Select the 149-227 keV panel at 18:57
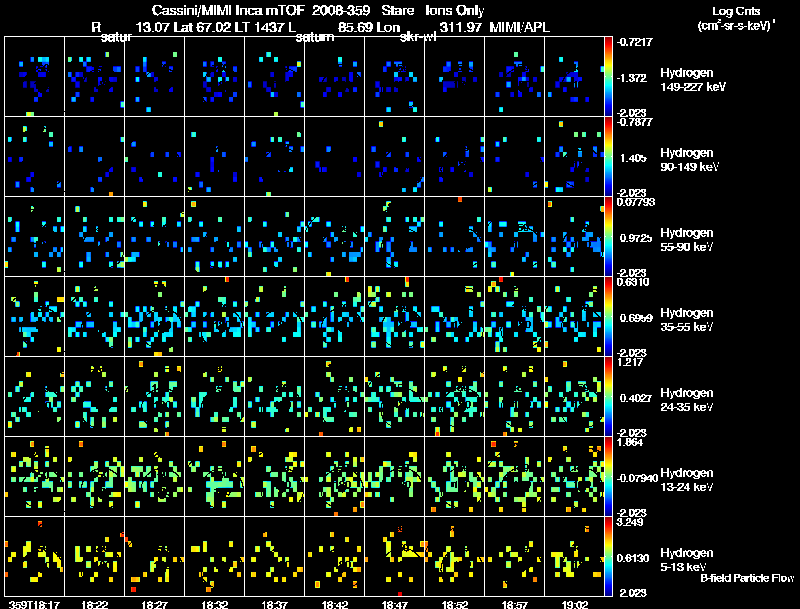 click(514, 77)
